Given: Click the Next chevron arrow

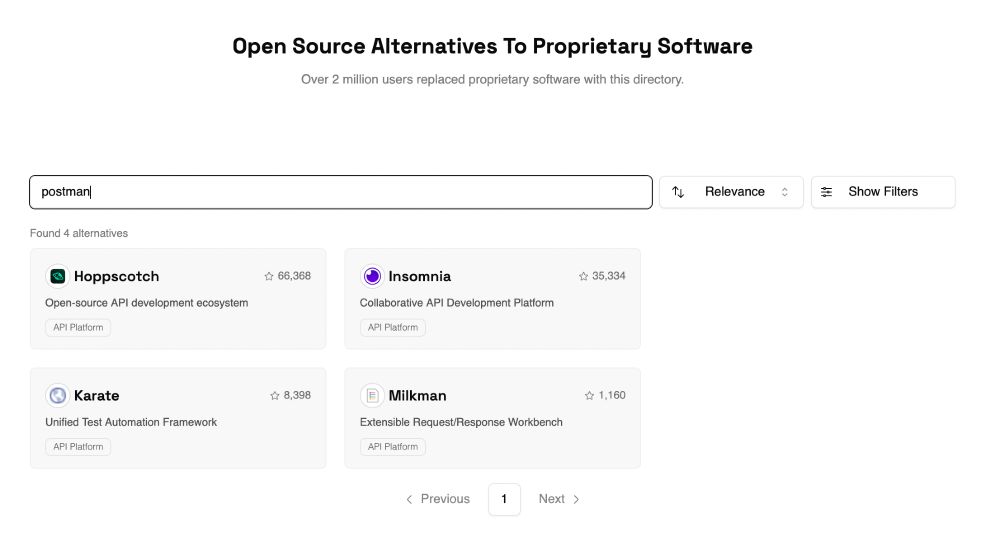Looking at the screenshot, I should (576, 499).
